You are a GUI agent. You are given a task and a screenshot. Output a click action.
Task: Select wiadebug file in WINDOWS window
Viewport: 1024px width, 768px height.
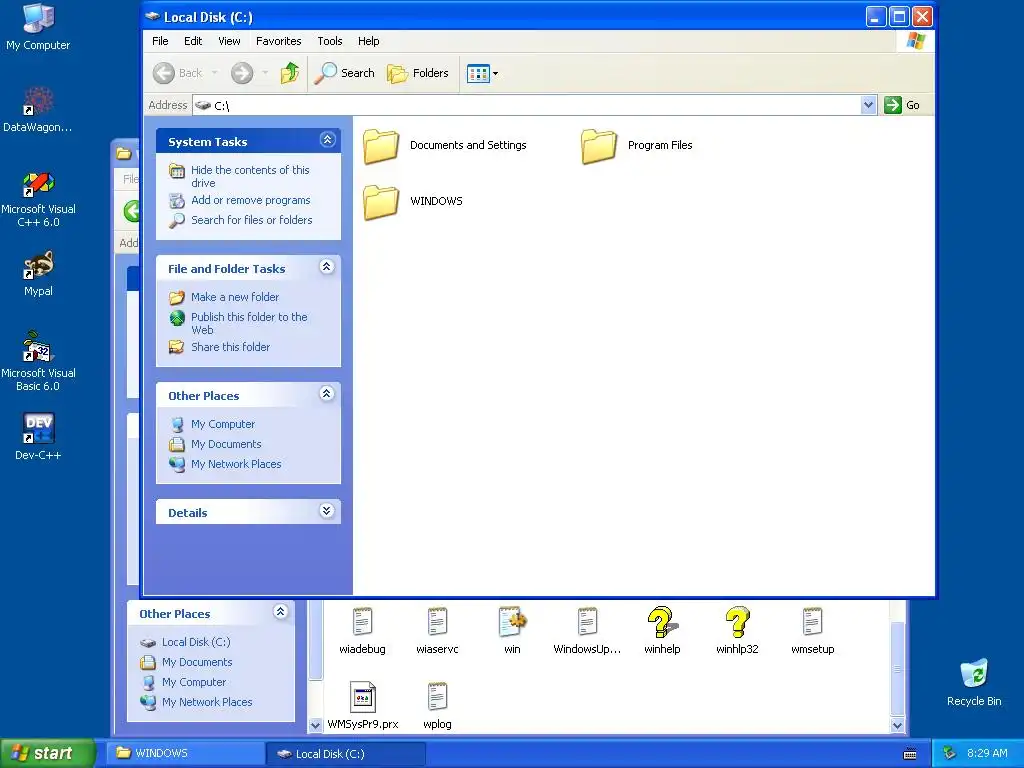coord(362,631)
